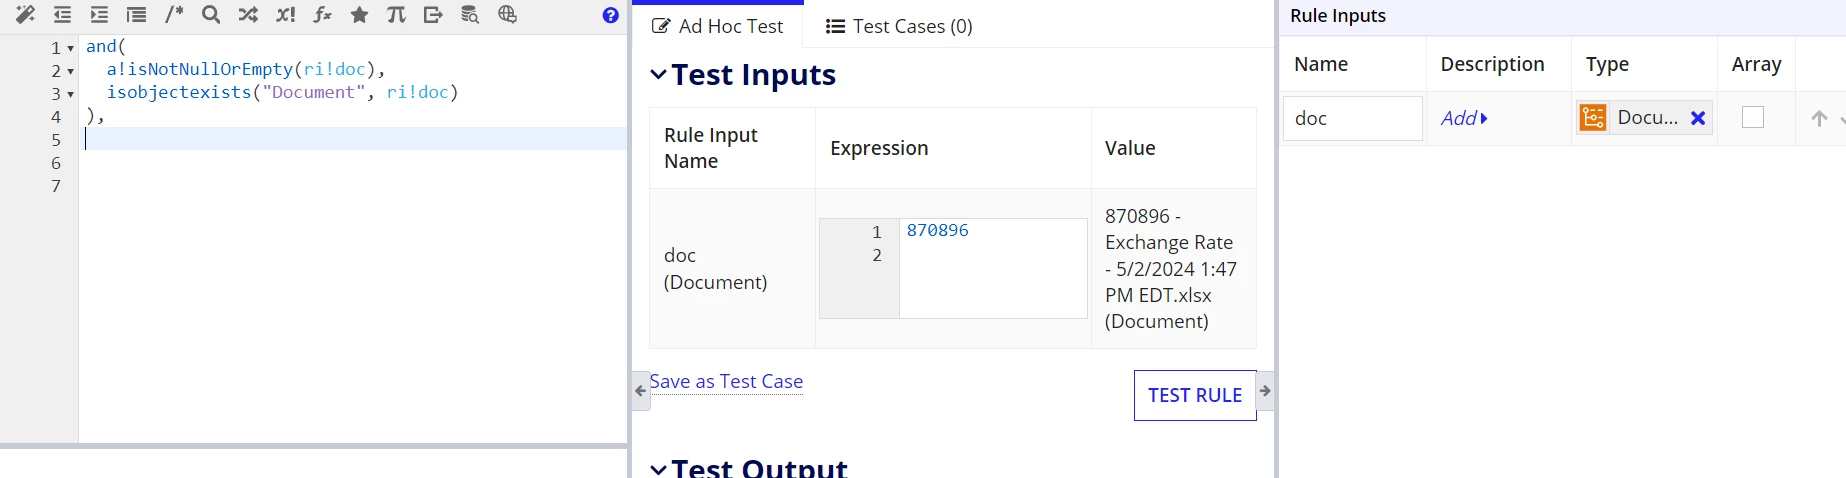
Task: Click the database query search icon
Action: (470, 15)
